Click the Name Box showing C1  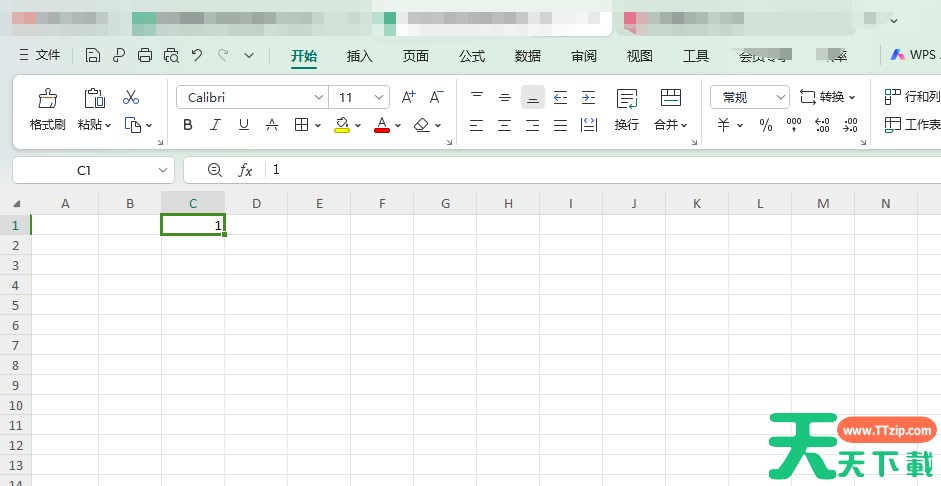(x=84, y=170)
